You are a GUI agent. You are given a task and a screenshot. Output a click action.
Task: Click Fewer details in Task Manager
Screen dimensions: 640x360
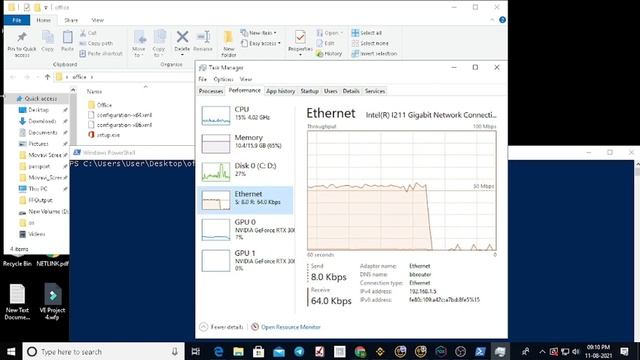pos(222,327)
